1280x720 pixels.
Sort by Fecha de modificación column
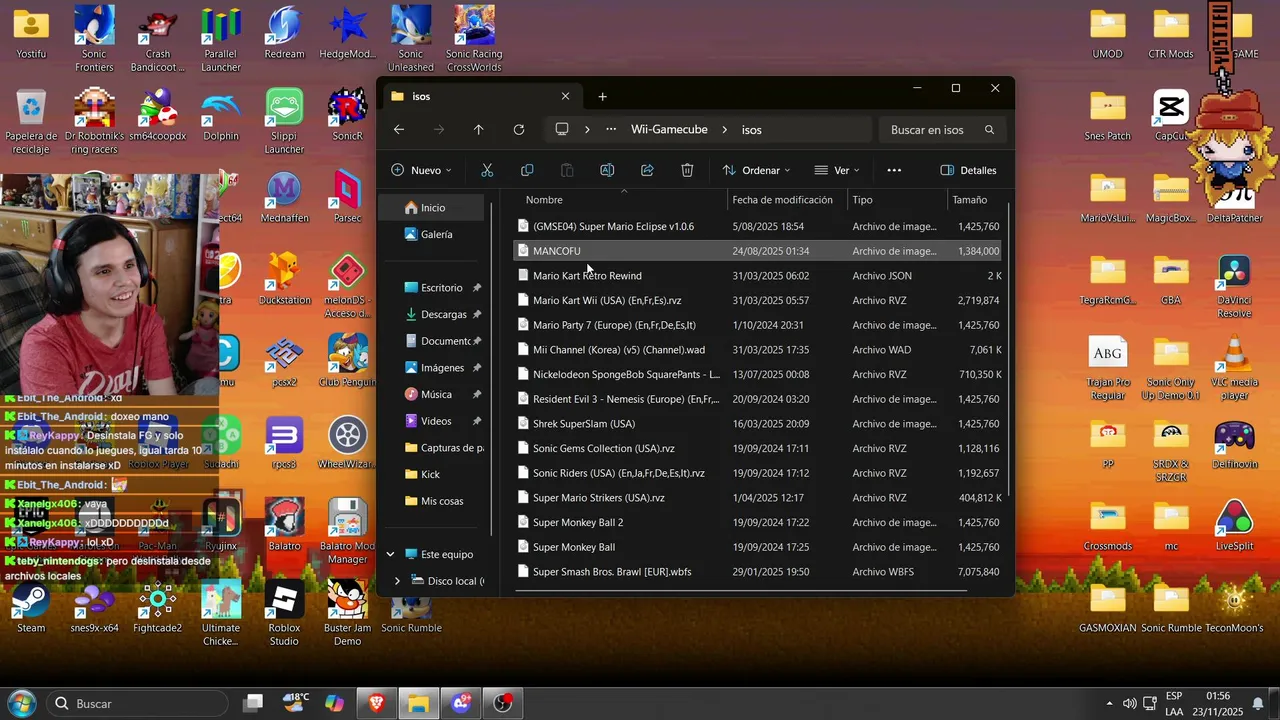(x=787, y=200)
